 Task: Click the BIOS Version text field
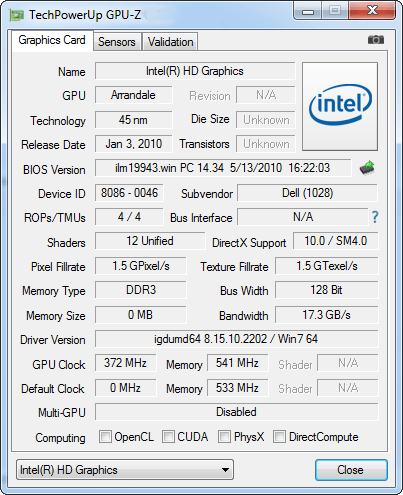click(223, 168)
